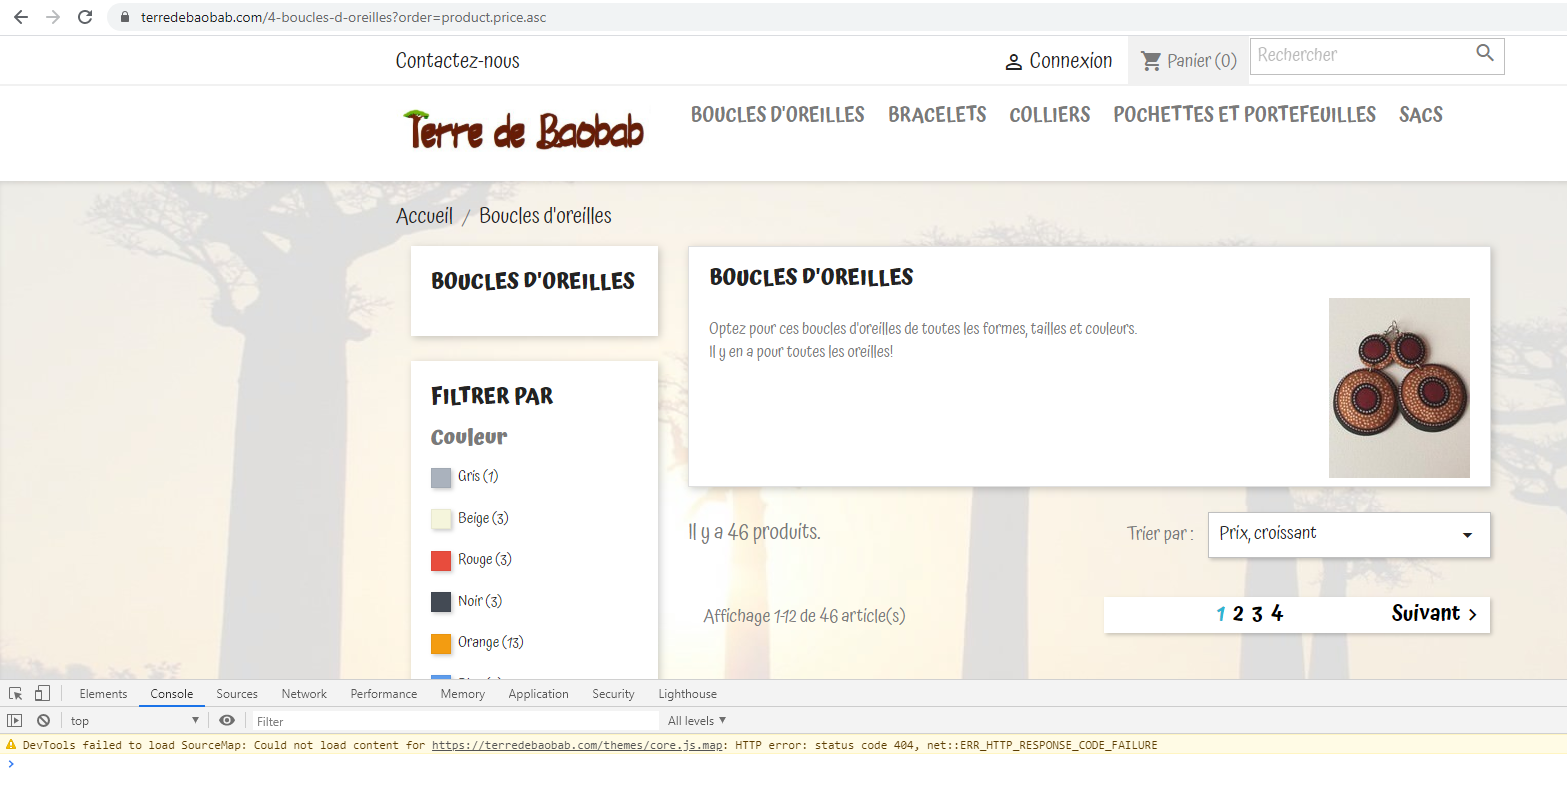Image resolution: width=1567 pixels, height=798 pixels.
Task: Click the Gris color swatch filter
Action: click(x=441, y=477)
